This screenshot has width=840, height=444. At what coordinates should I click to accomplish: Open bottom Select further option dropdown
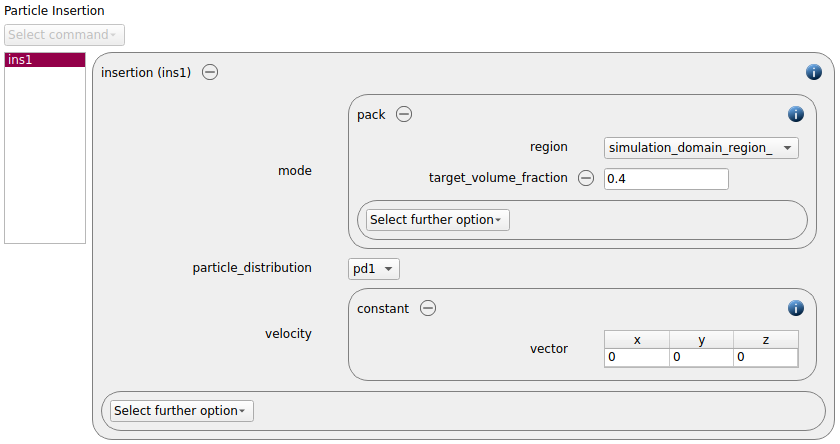182,411
